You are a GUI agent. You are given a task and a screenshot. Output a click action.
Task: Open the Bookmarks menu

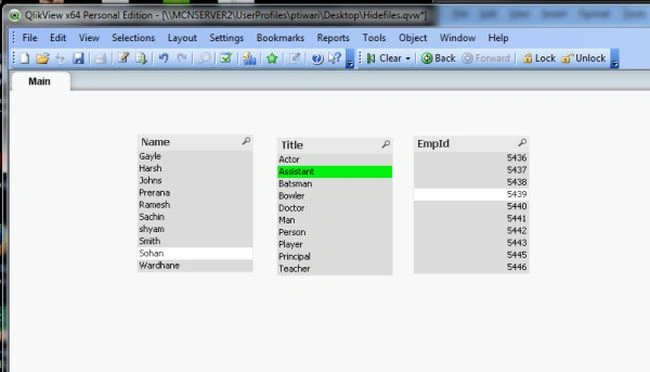[x=280, y=38]
